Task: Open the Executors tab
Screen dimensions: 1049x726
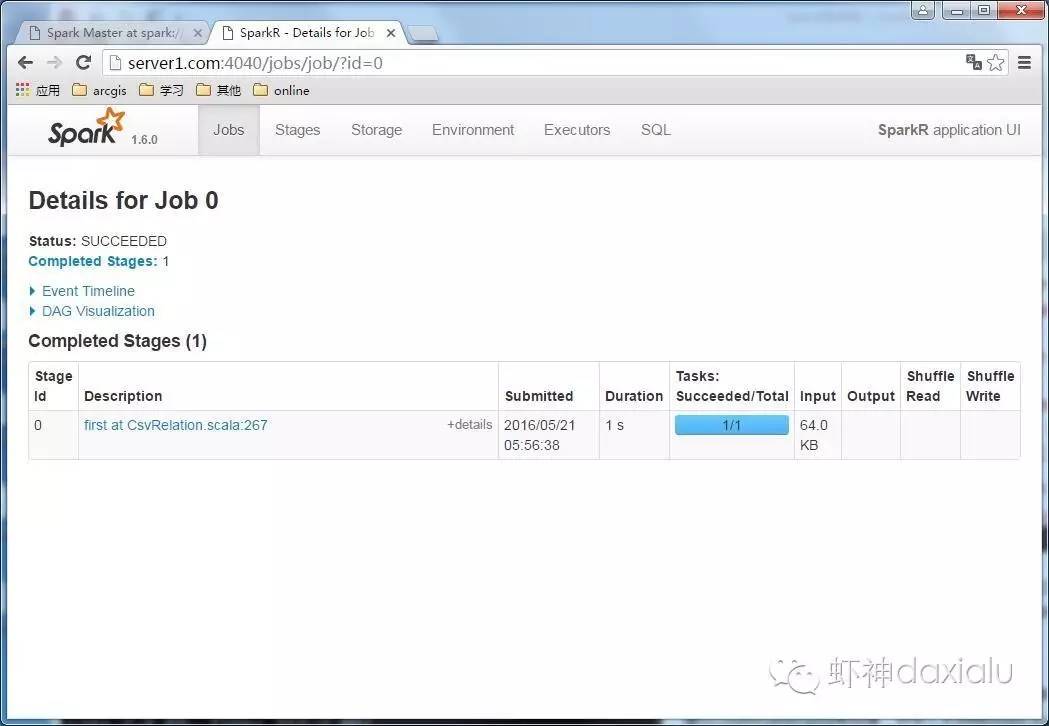Action: click(577, 130)
